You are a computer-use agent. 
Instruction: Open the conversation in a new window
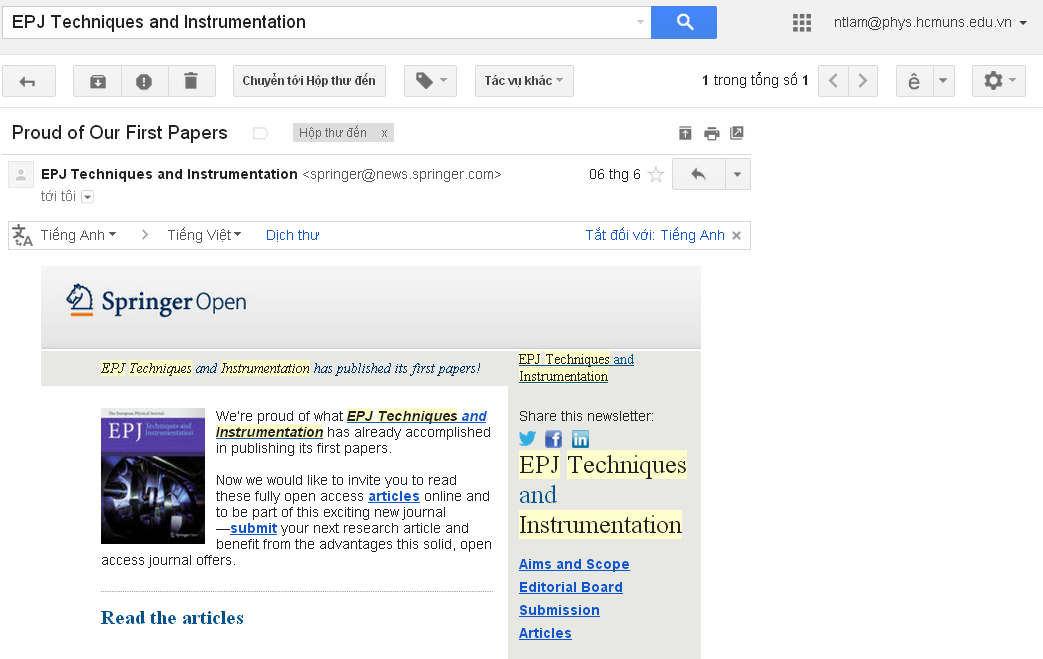coord(737,133)
